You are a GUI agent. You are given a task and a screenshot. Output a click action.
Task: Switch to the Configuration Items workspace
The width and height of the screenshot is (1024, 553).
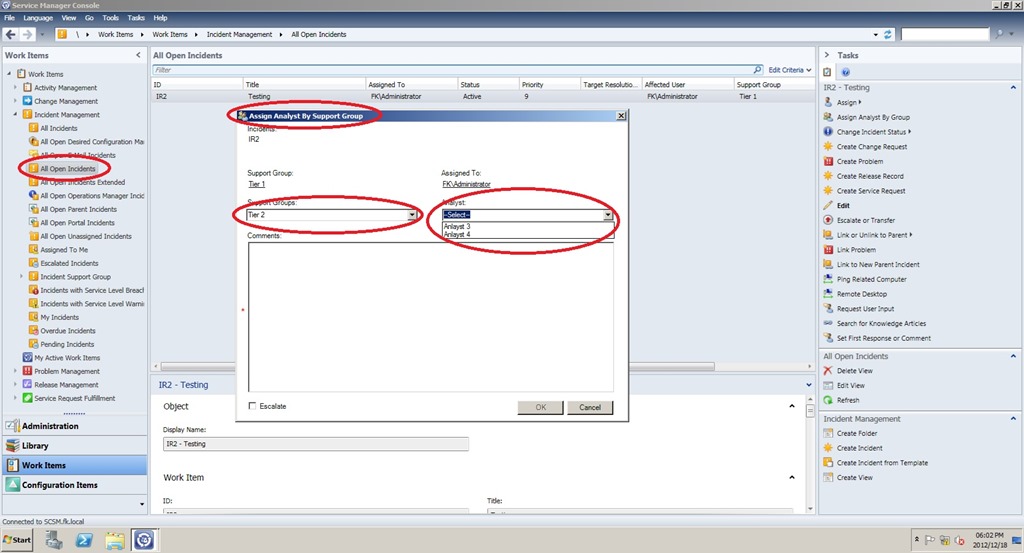point(60,485)
